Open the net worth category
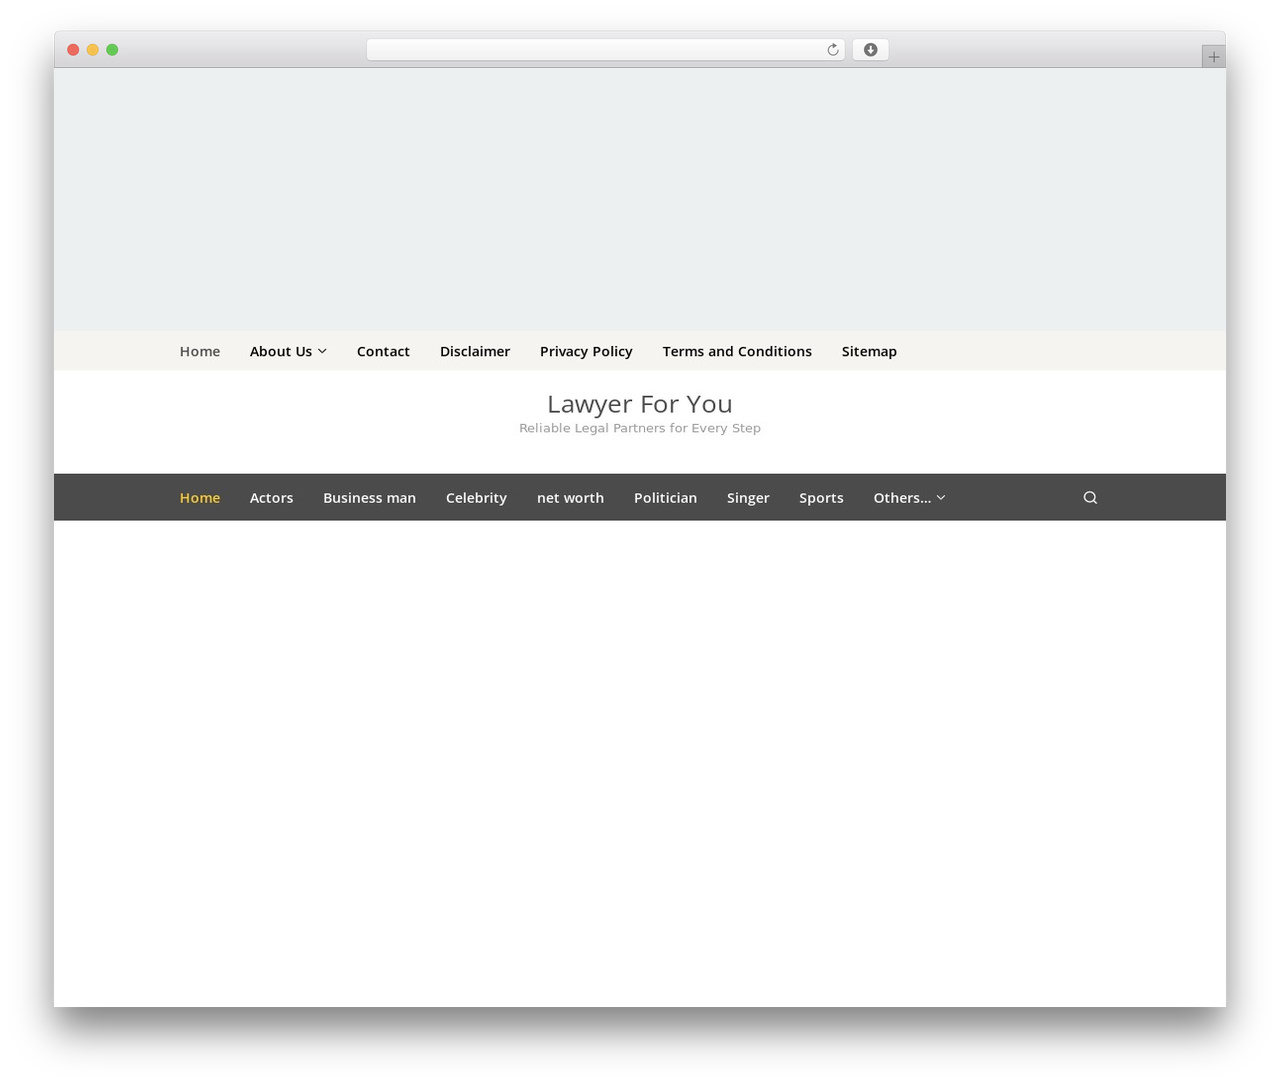This screenshot has height=1084, width=1280. [570, 498]
